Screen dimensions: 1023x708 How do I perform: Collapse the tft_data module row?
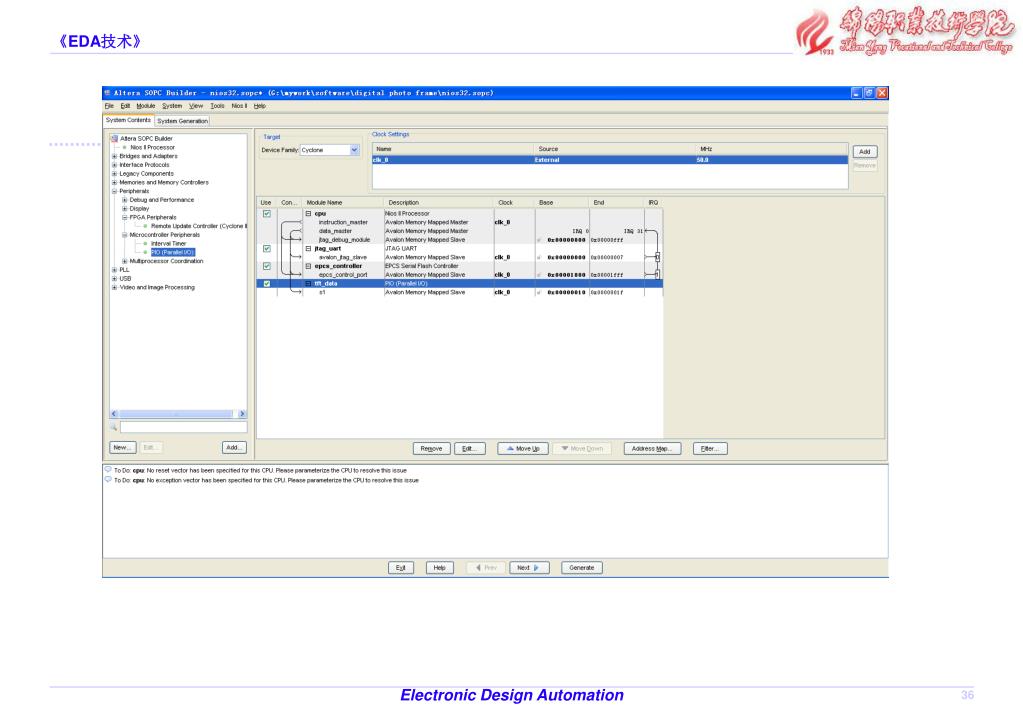309,284
